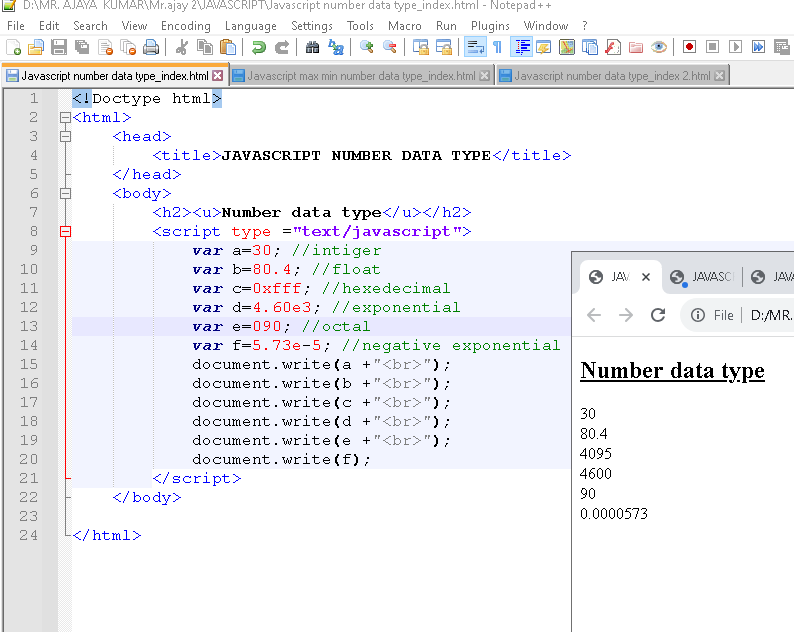Reload the page in the browser
The width and height of the screenshot is (794, 632).
click(658, 315)
